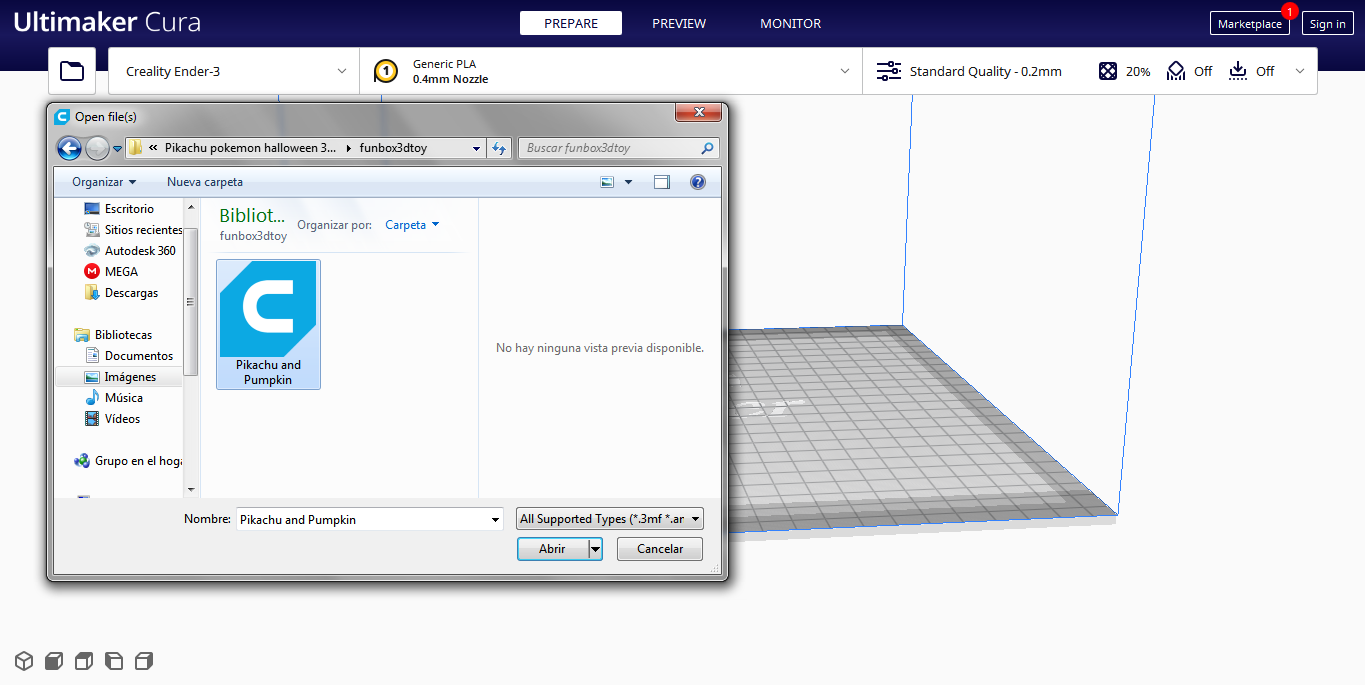
Task: Open the Carpeta arrange-by dropdown
Action: [412, 225]
